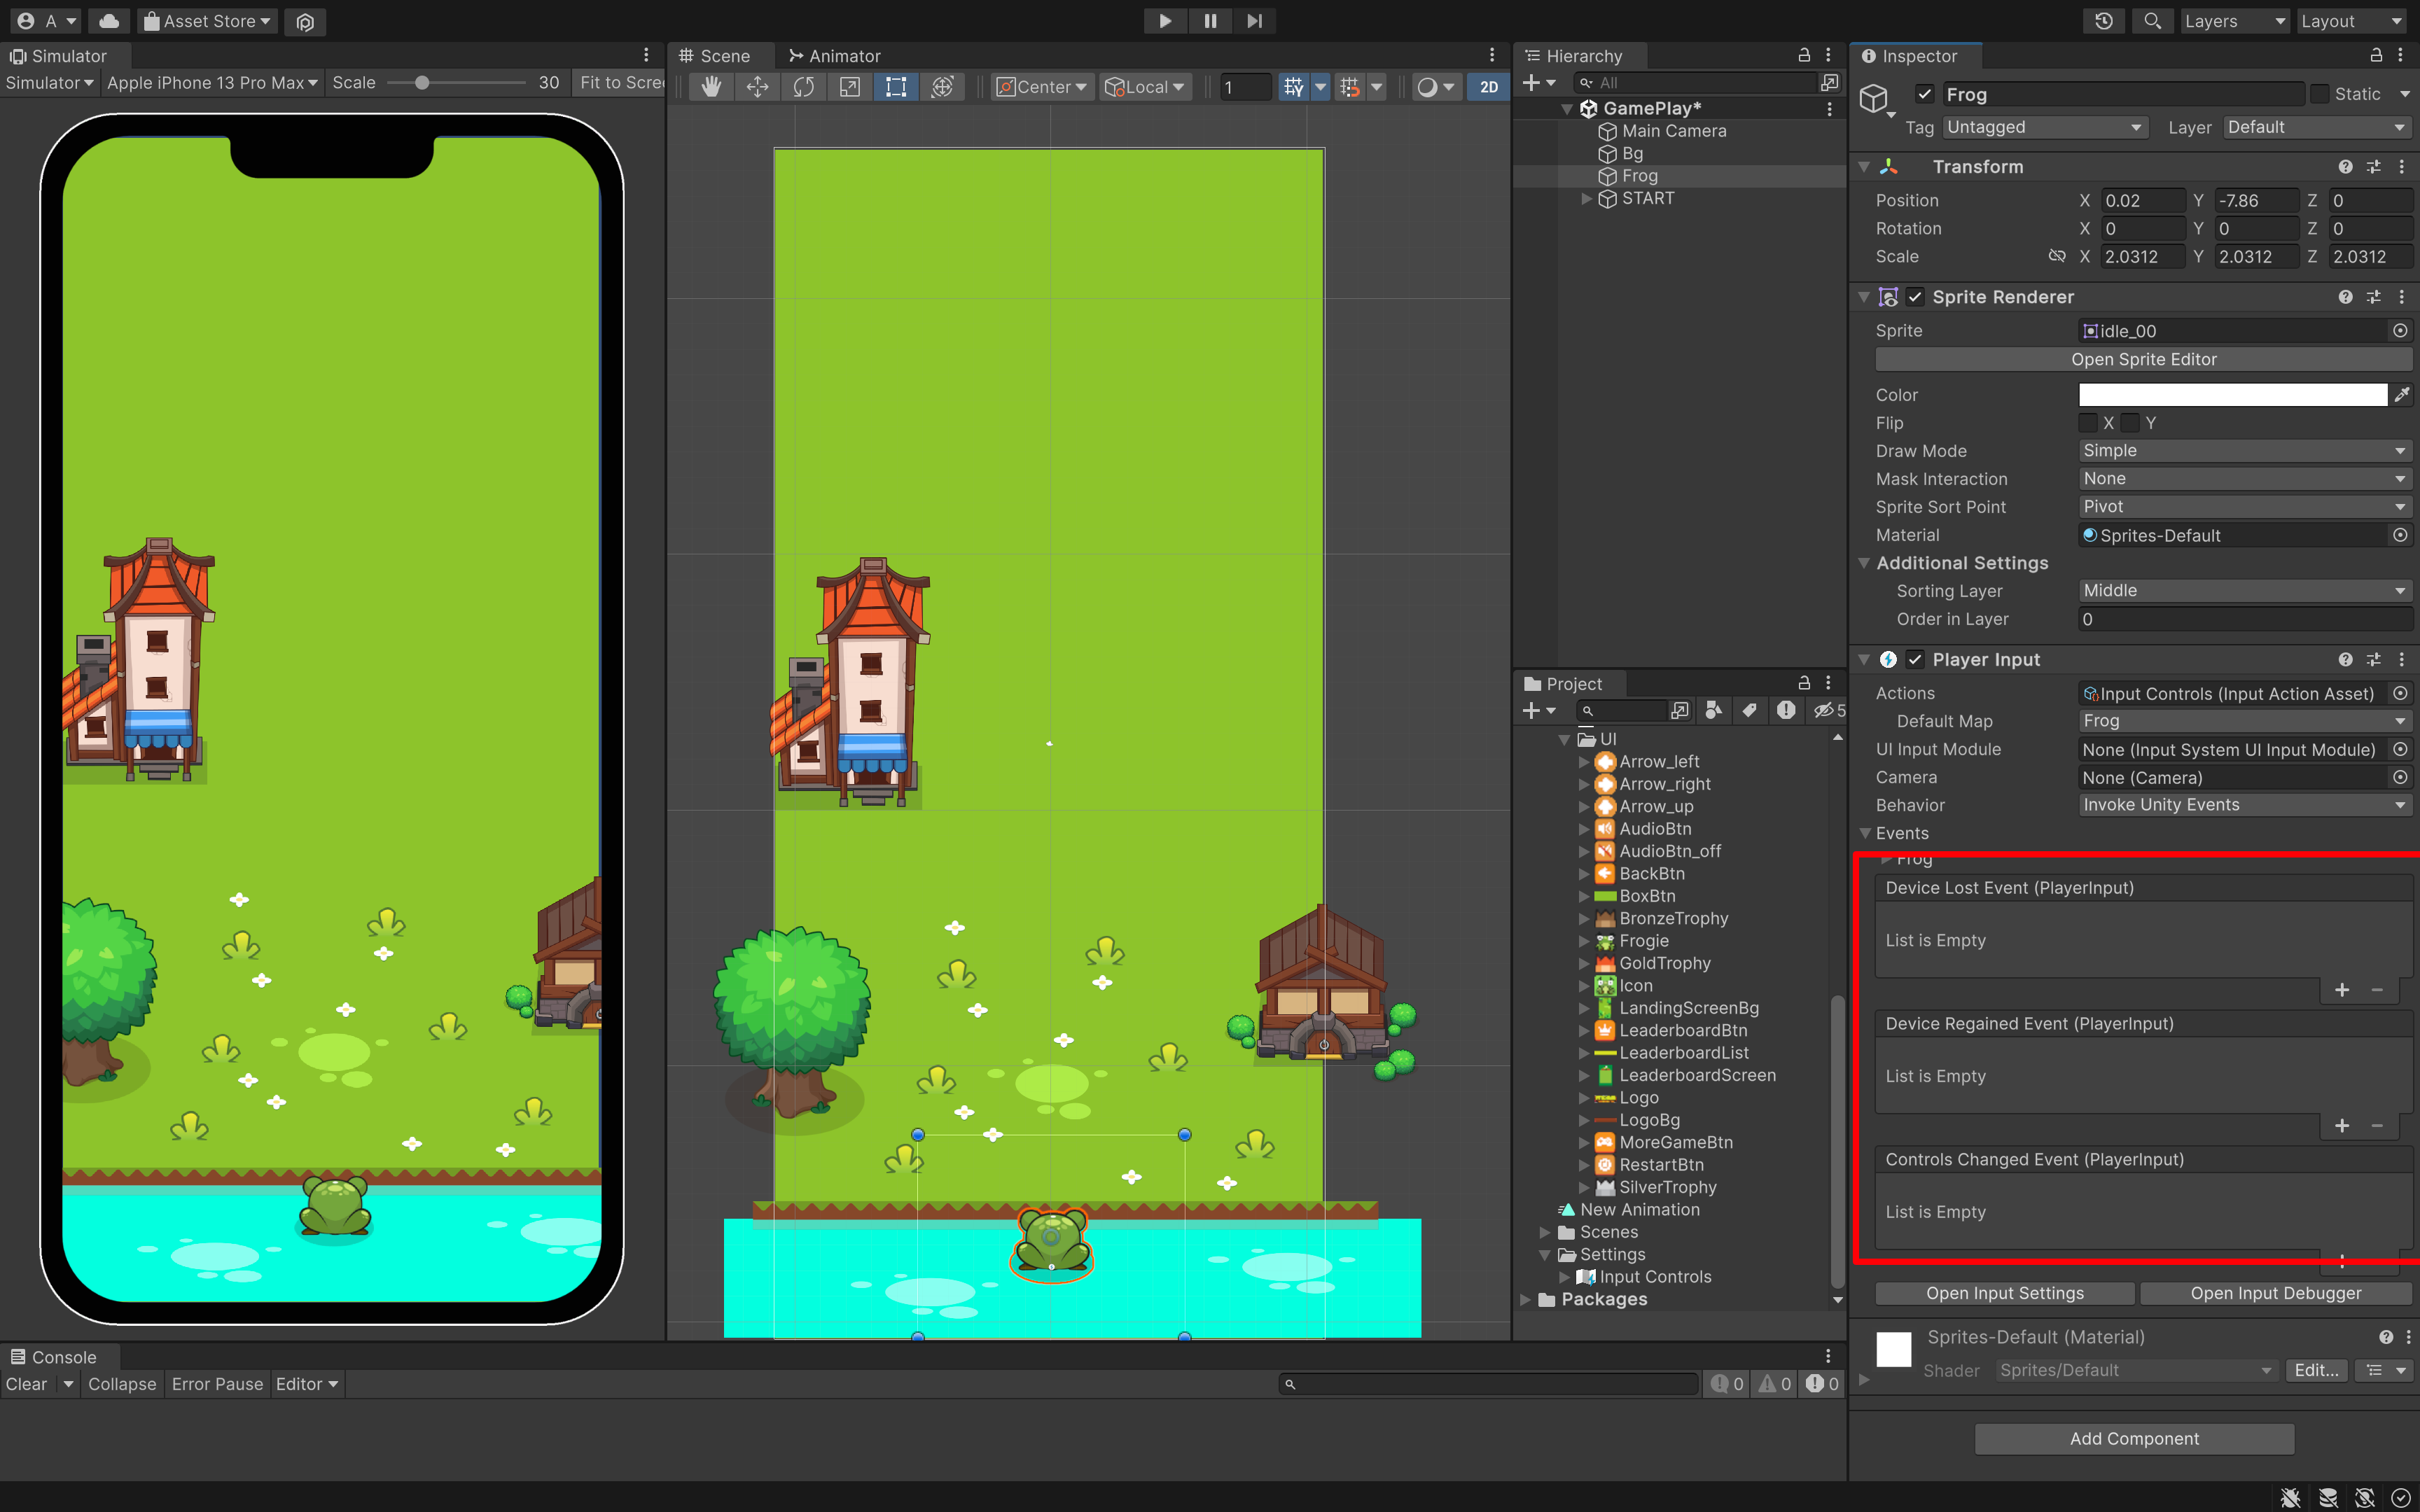
Task: Click the Add Component button
Action: pyautogui.click(x=2134, y=1439)
